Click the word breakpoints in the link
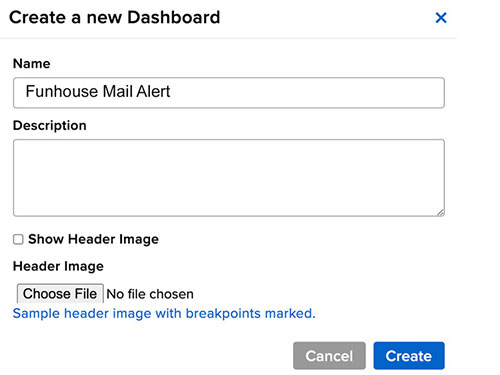Image resolution: width=500 pixels, height=375 pixels. pos(223,313)
